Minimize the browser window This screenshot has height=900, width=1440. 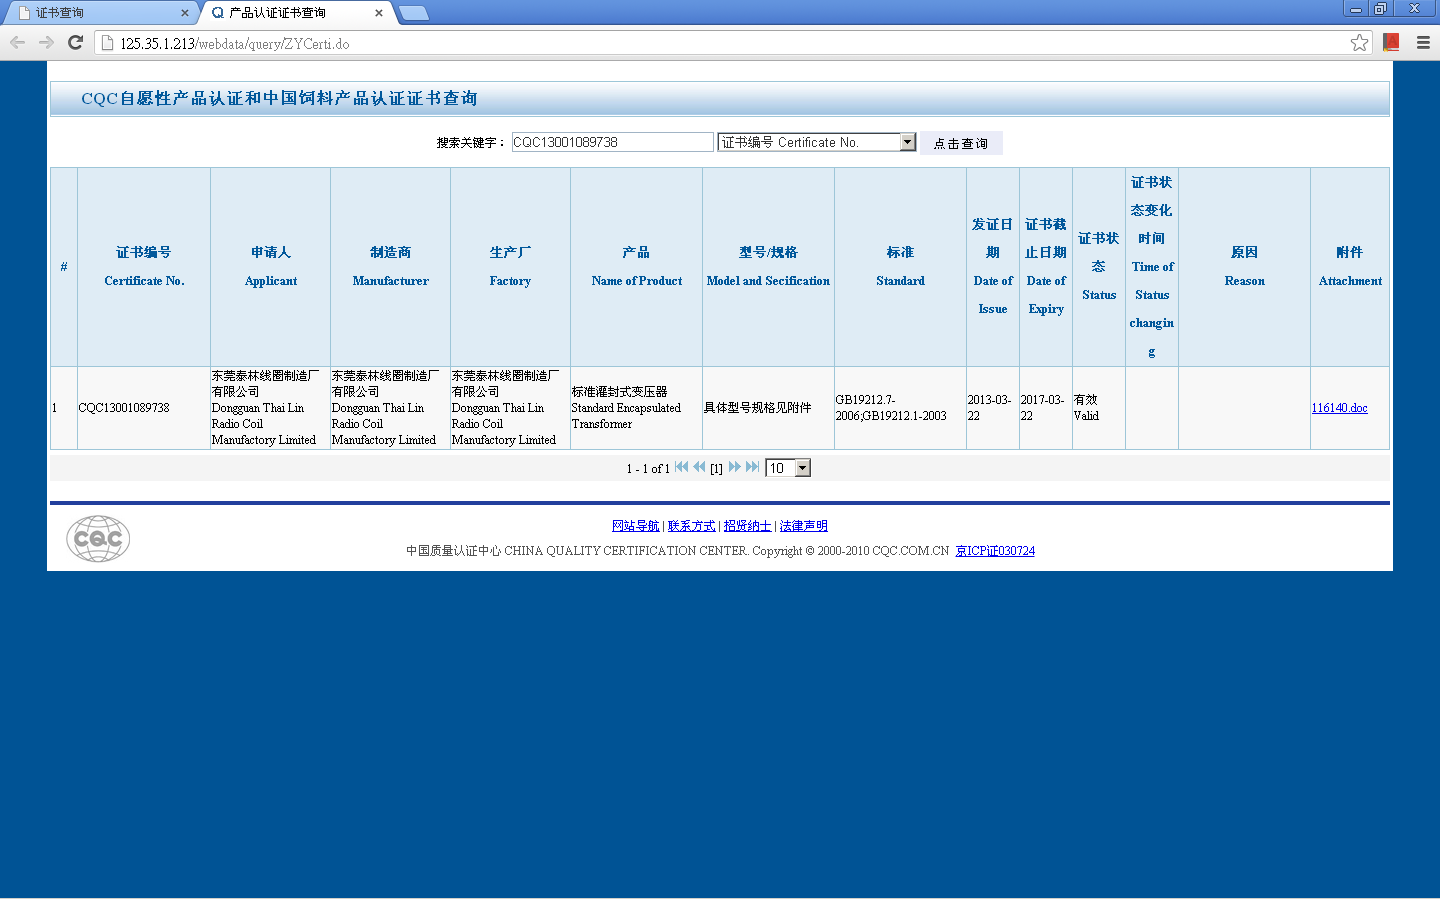[1356, 9]
